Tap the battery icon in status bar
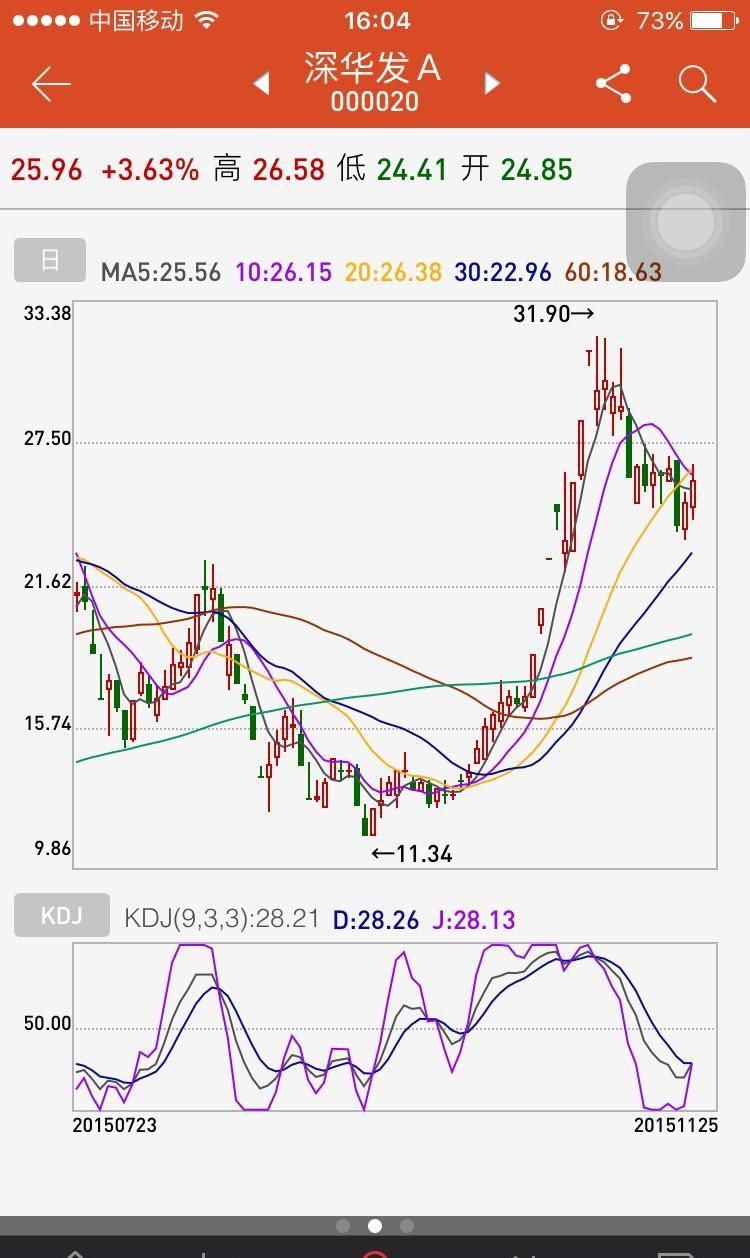 (x=714, y=20)
